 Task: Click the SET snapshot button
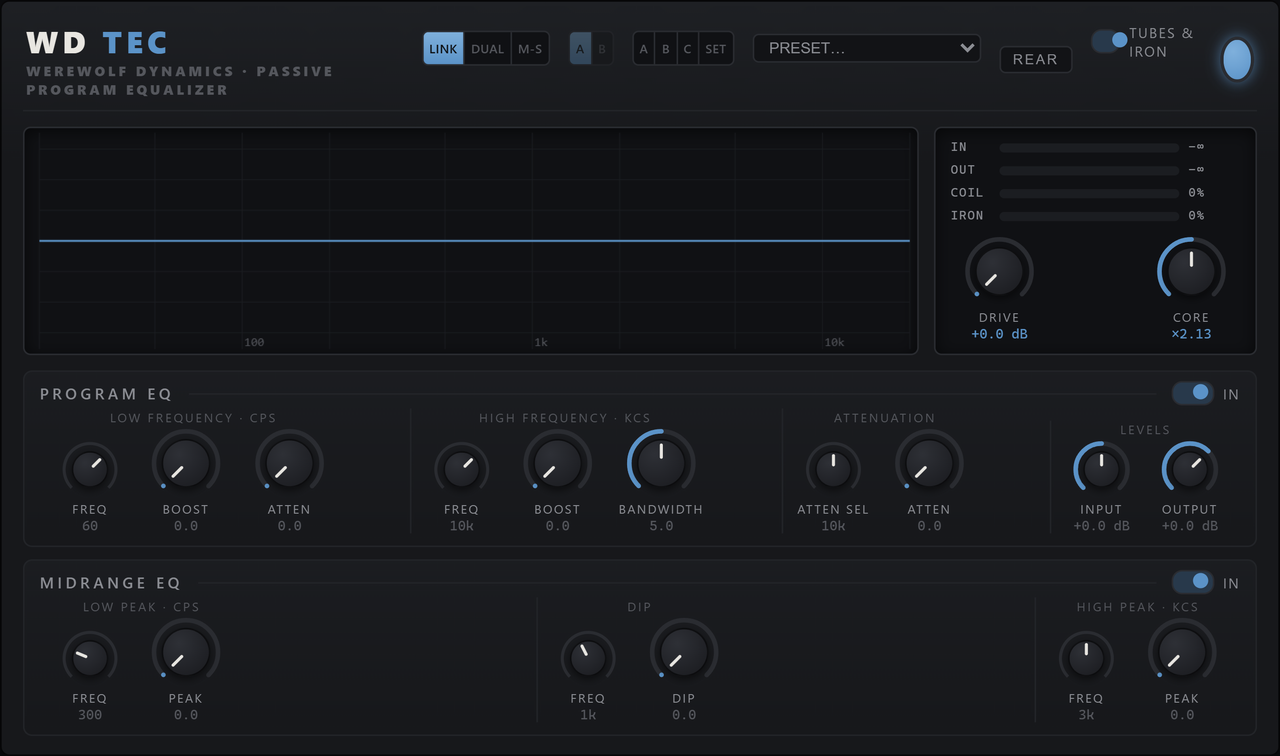coord(716,48)
